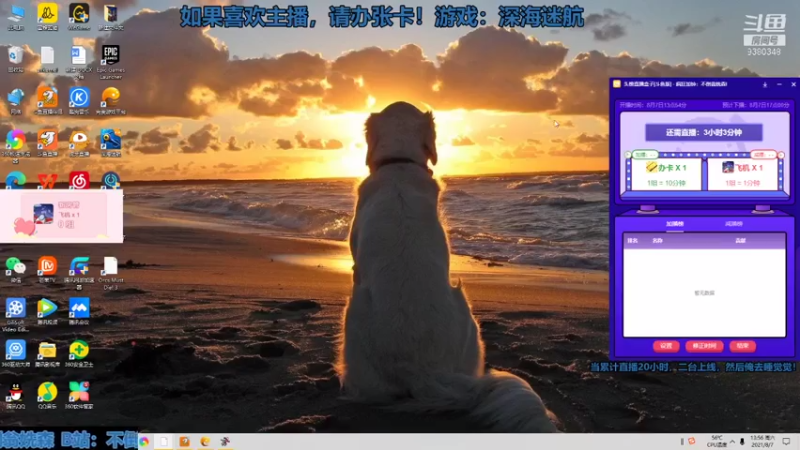Open the blue circular-dial shortcut beside NetEase Music
This screenshot has width=800, height=450.
[110, 180]
